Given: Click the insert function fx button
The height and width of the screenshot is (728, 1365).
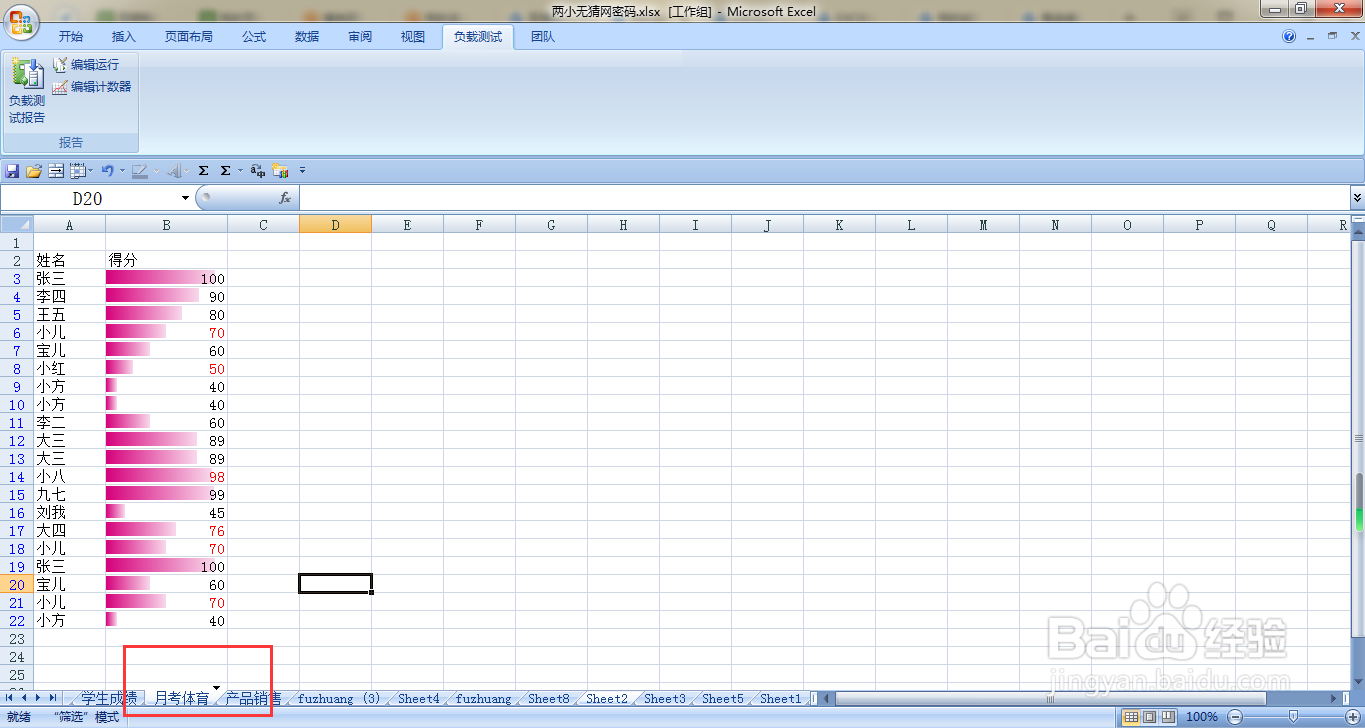Looking at the screenshot, I should [285, 198].
